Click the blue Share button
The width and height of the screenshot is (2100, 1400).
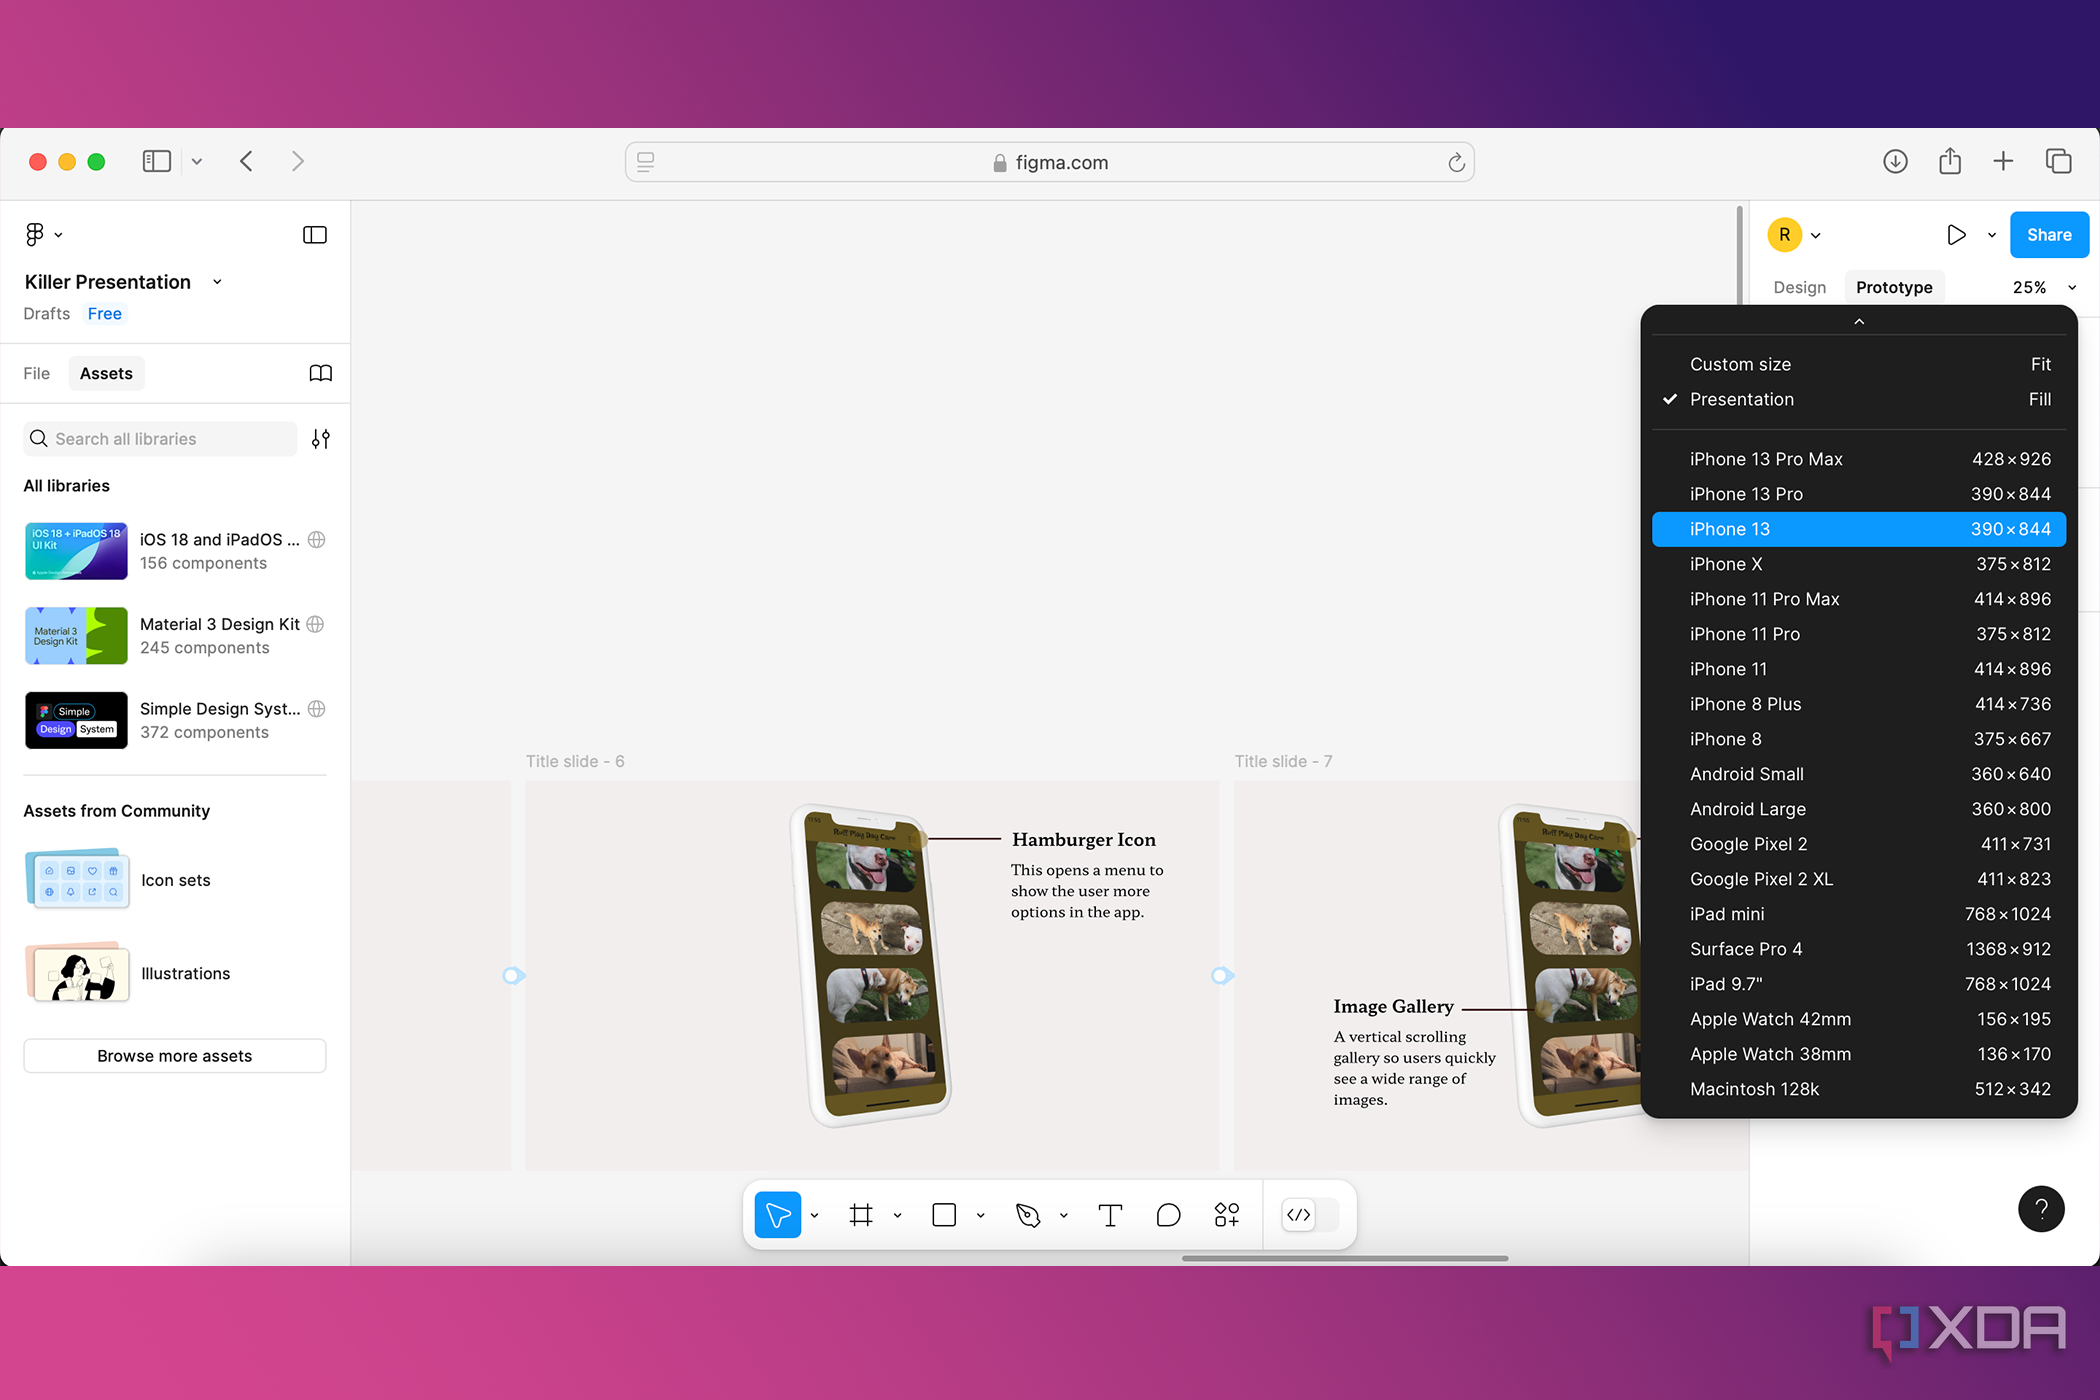2049,235
